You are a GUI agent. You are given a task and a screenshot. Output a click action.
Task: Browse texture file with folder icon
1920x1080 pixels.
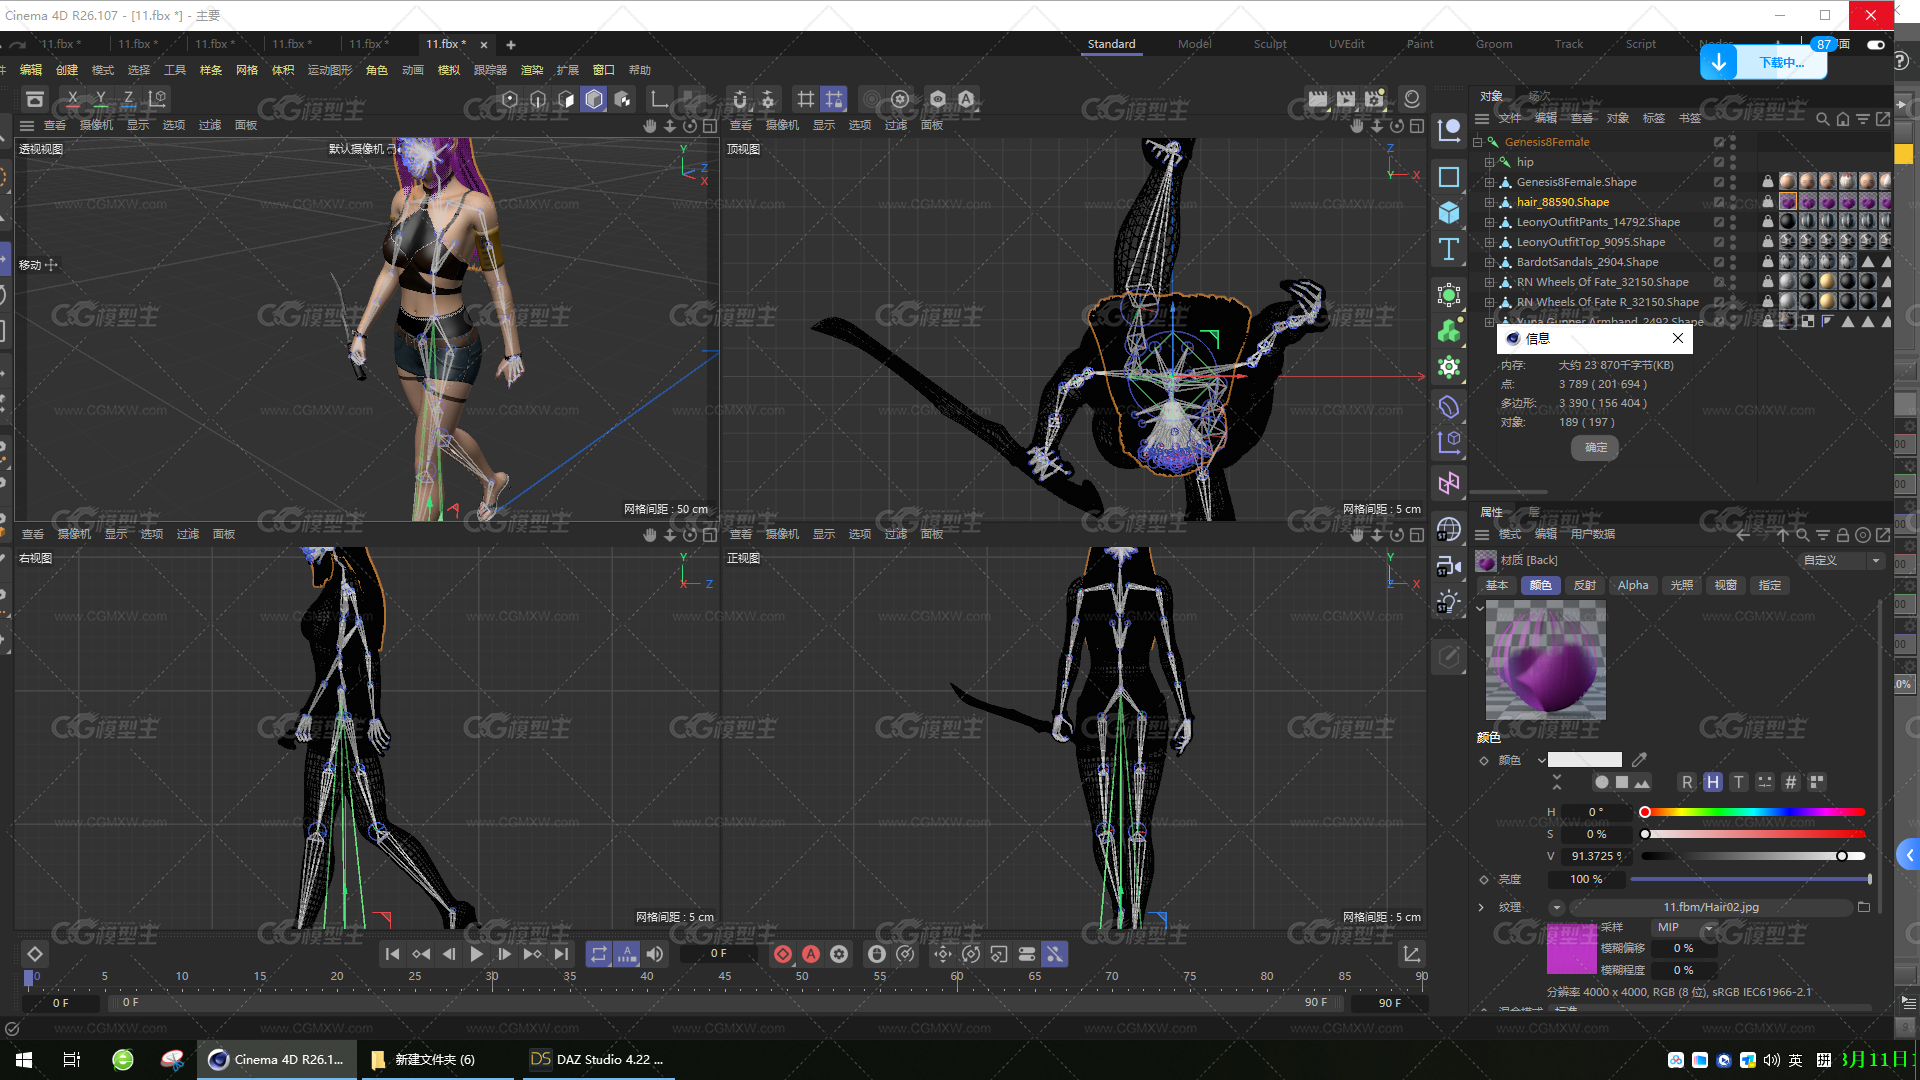(1863, 907)
